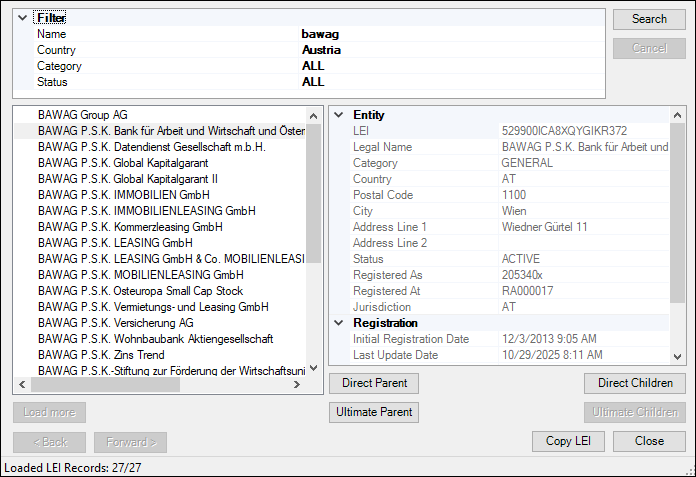Collapse the Entity section chevron
Screen dimensions: 696x477
(x=339, y=115)
